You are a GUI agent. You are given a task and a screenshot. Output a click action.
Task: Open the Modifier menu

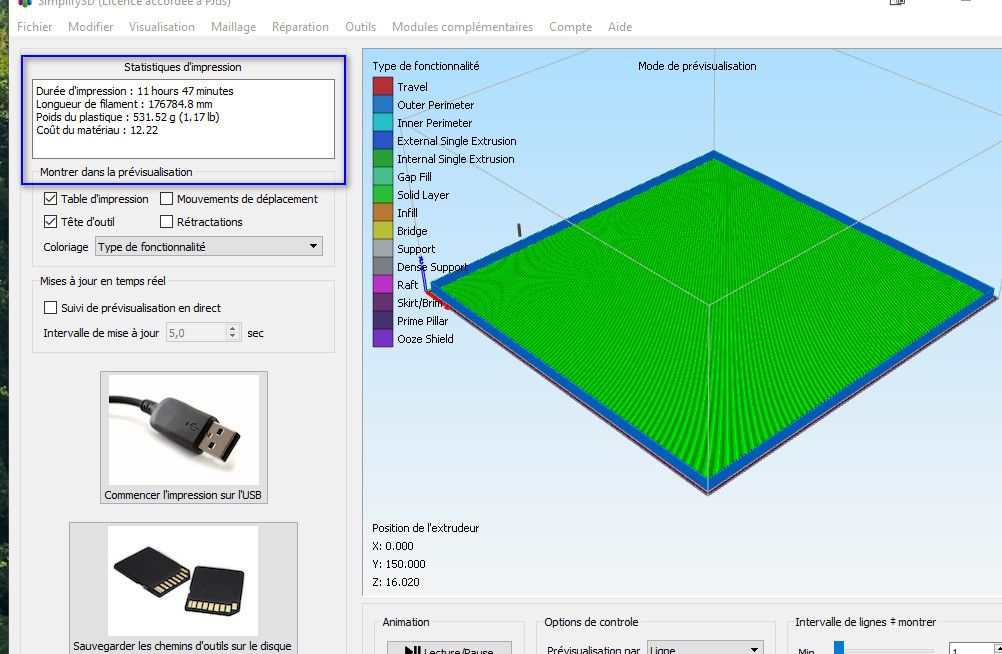(91, 27)
